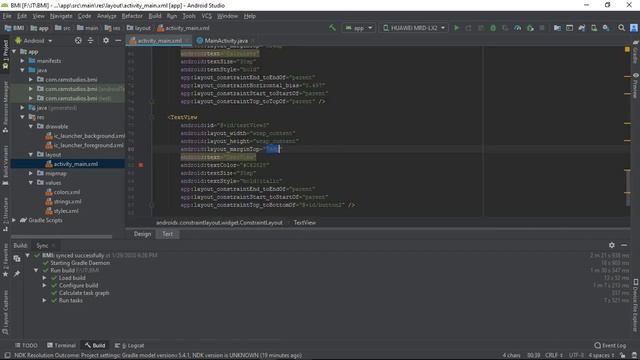Toggle the Structure side tab

pos(5,214)
